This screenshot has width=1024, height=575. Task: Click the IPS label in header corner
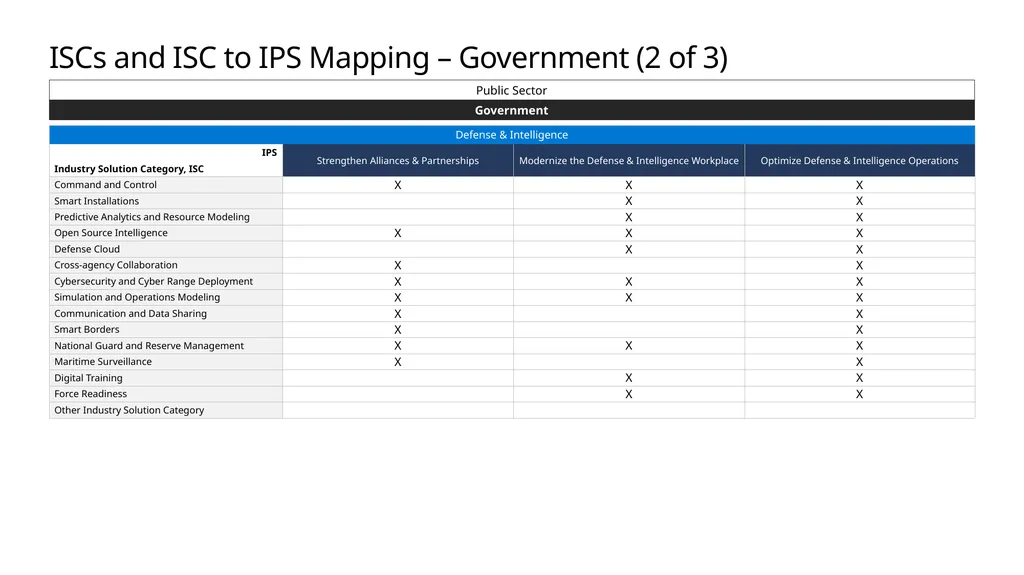pos(269,152)
